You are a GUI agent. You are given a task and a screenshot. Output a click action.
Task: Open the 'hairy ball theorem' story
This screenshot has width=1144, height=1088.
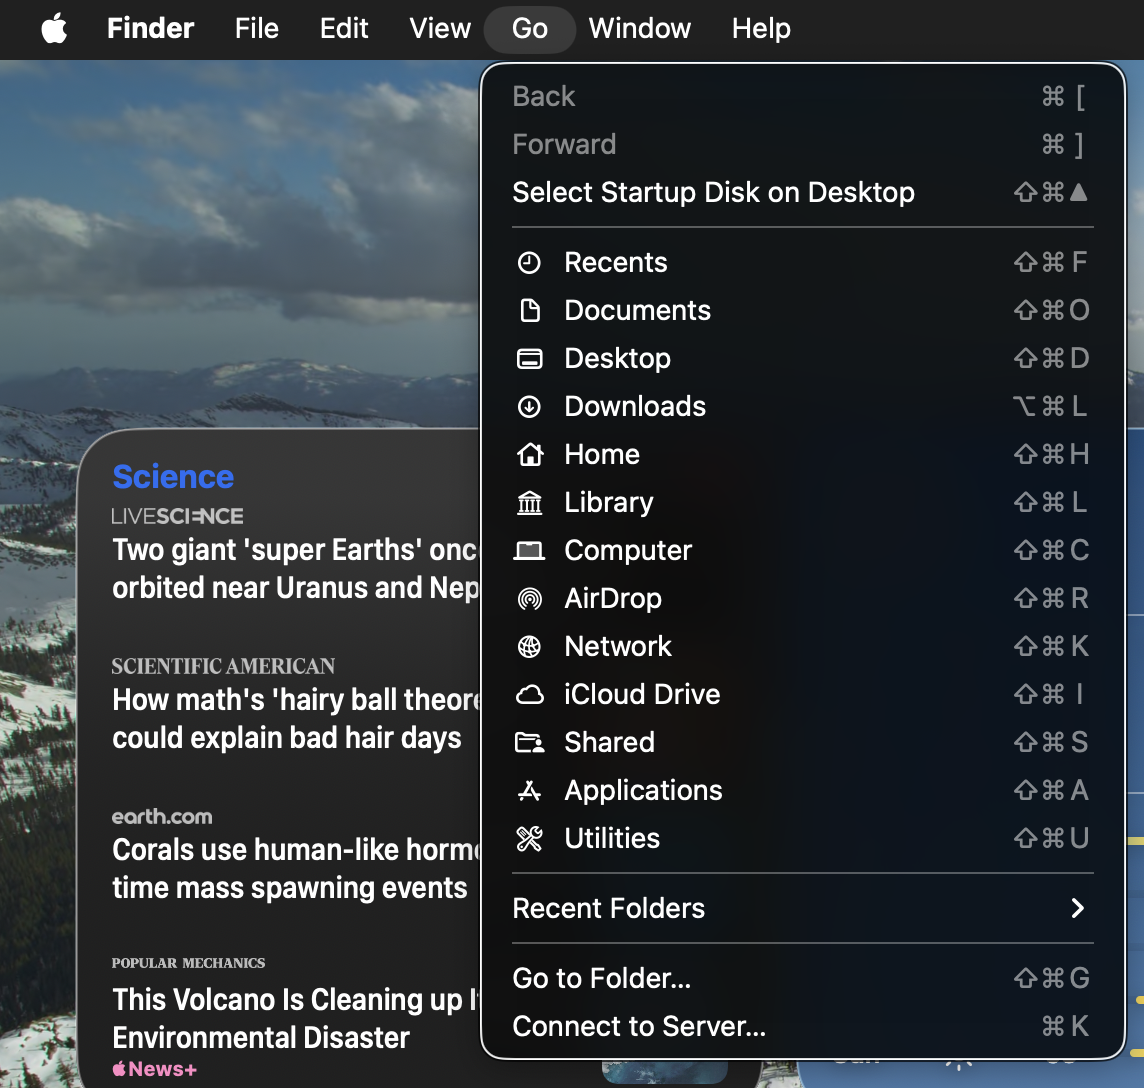point(296,719)
